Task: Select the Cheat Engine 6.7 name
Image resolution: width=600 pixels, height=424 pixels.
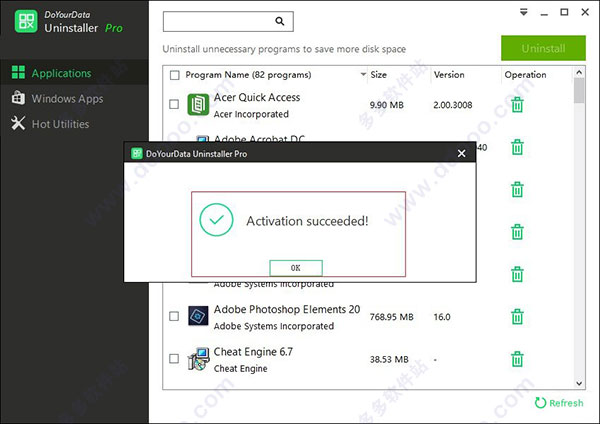Action: [x=253, y=352]
